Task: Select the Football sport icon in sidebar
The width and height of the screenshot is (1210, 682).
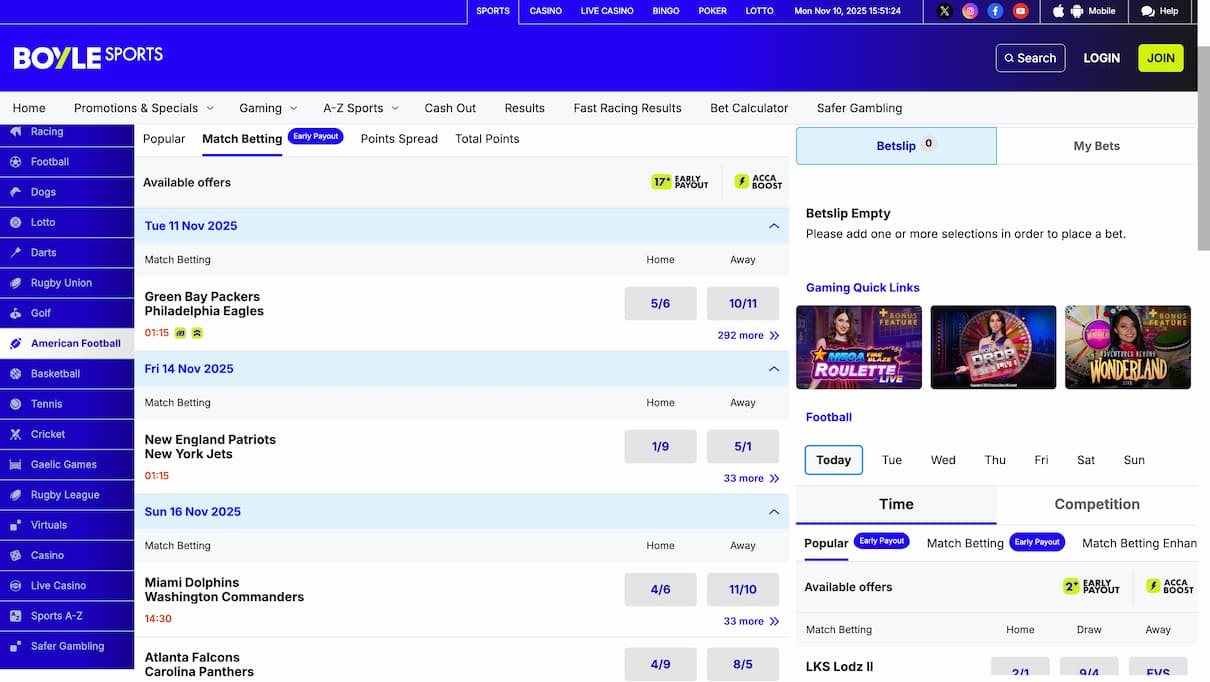Action: pos(17,161)
